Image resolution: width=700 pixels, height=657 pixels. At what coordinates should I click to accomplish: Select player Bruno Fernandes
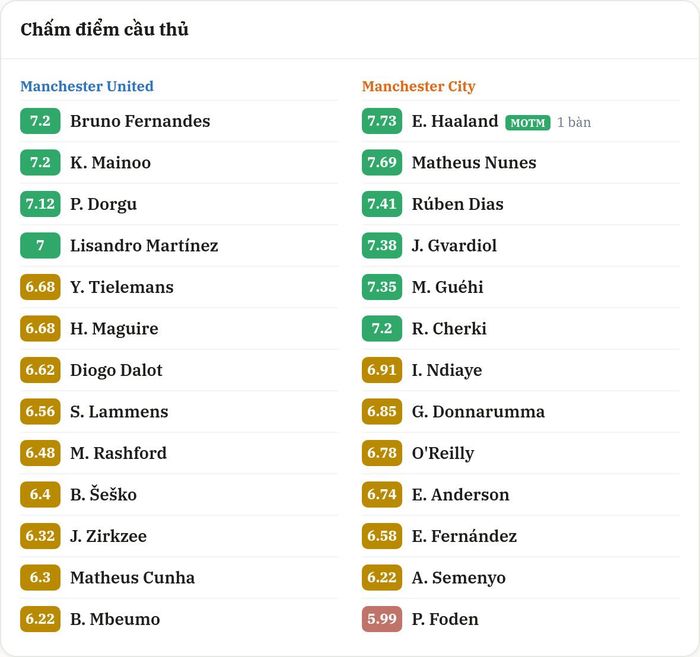click(140, 121)
